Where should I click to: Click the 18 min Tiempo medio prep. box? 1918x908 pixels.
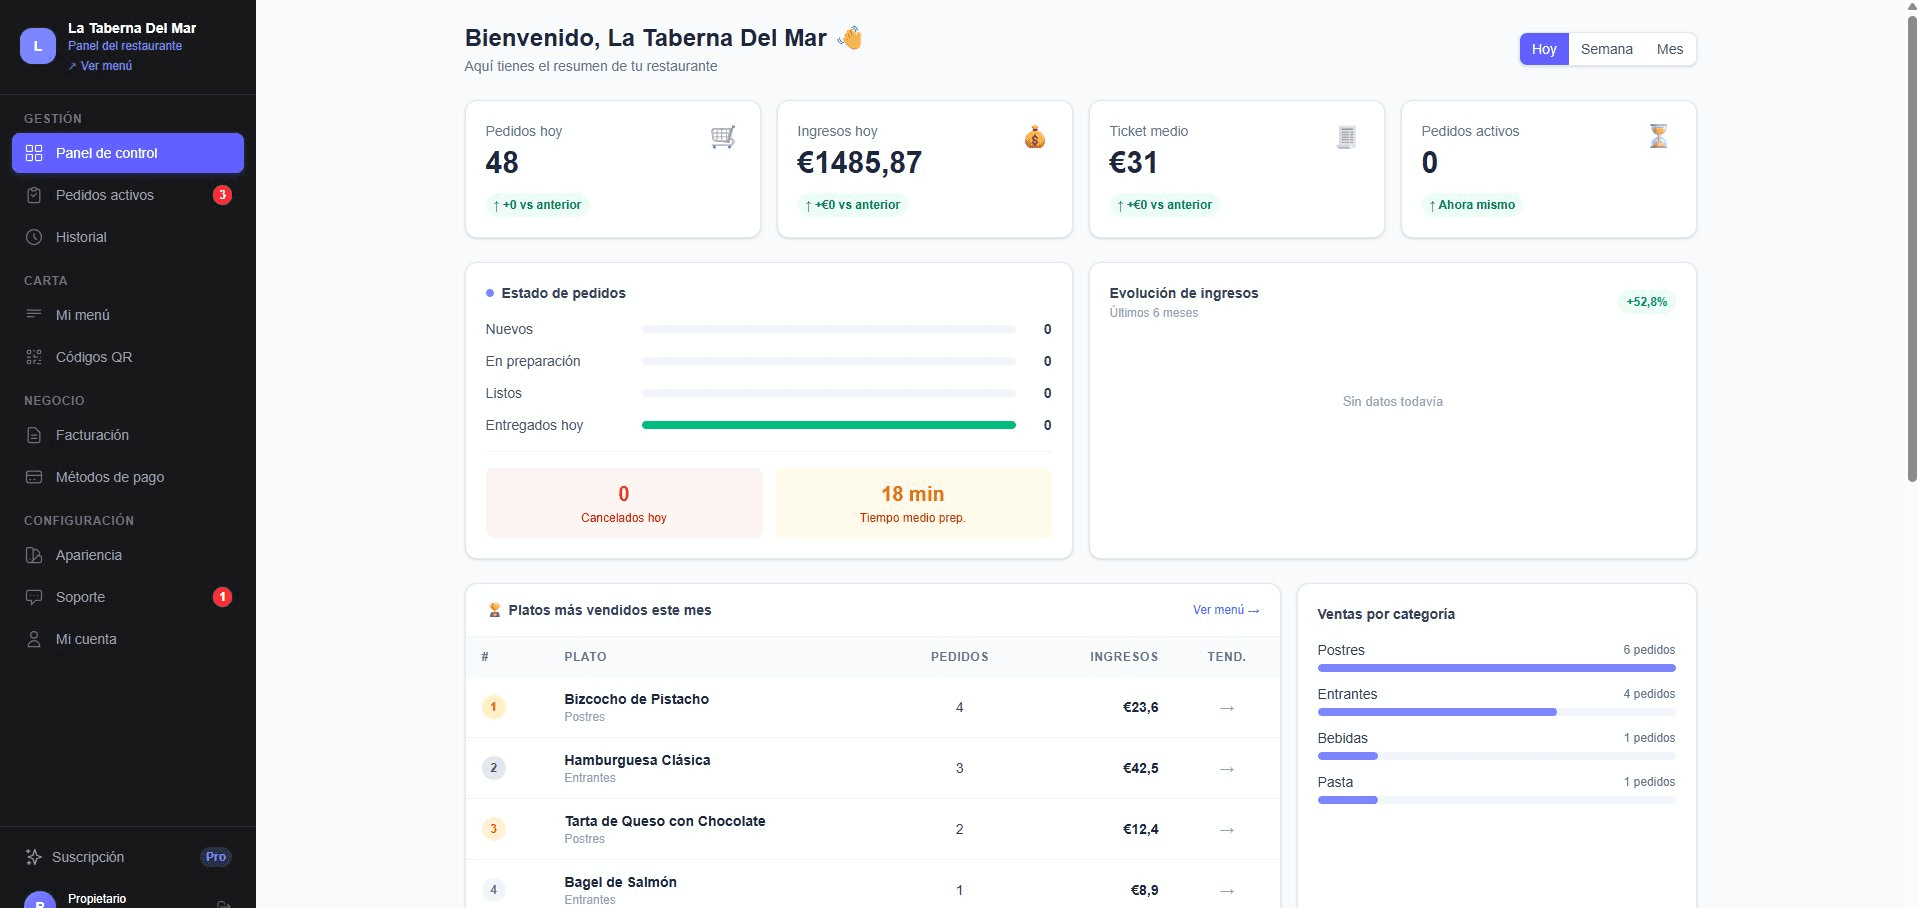[913, 503]
